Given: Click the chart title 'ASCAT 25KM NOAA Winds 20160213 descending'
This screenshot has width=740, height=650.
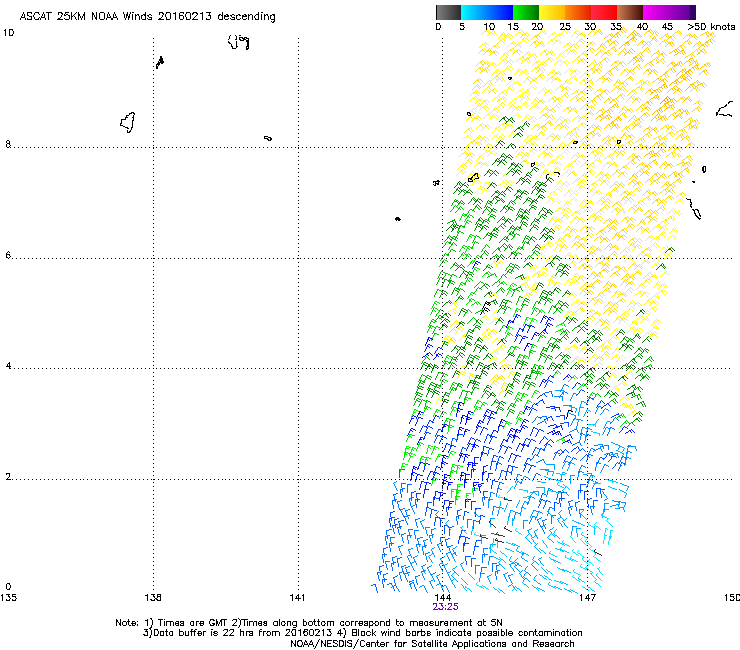Looking at the screenshot, I should [147, 17].
